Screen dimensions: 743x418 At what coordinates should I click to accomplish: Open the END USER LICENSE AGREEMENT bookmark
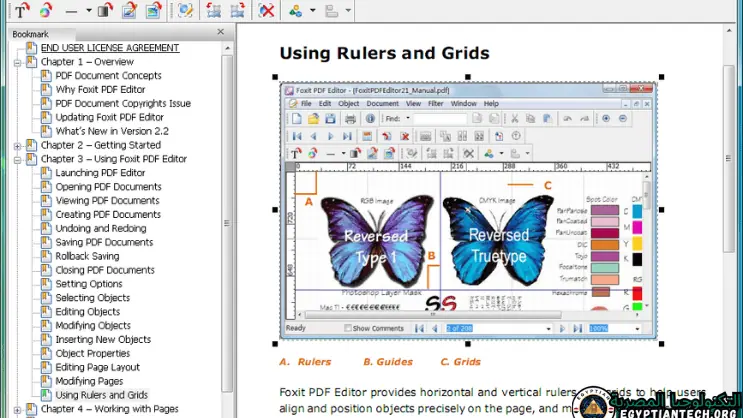[110, 48]
